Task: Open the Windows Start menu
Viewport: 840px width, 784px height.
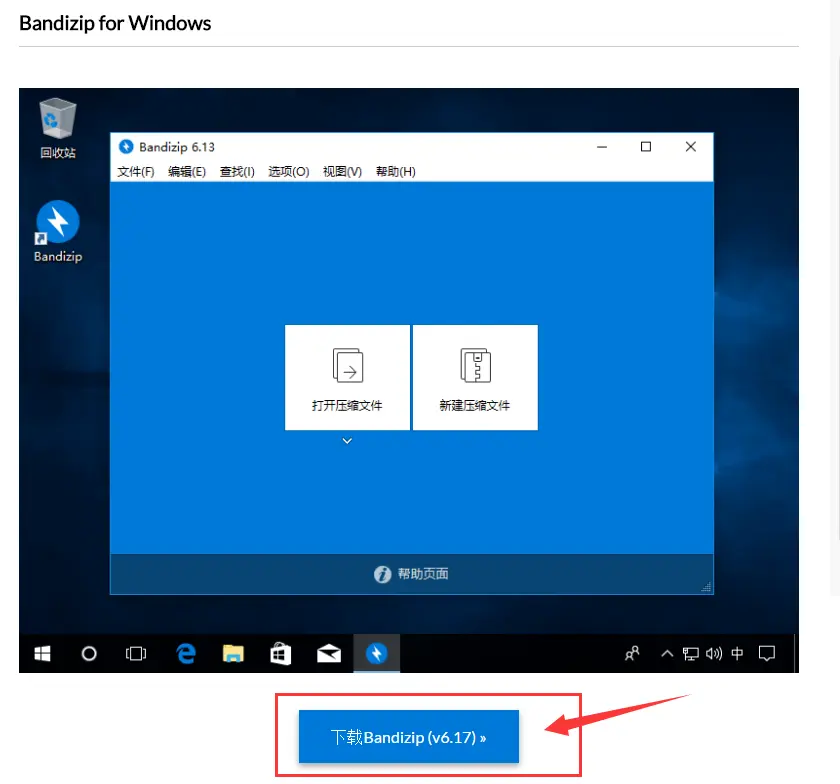Action: [x=42, y=654]
